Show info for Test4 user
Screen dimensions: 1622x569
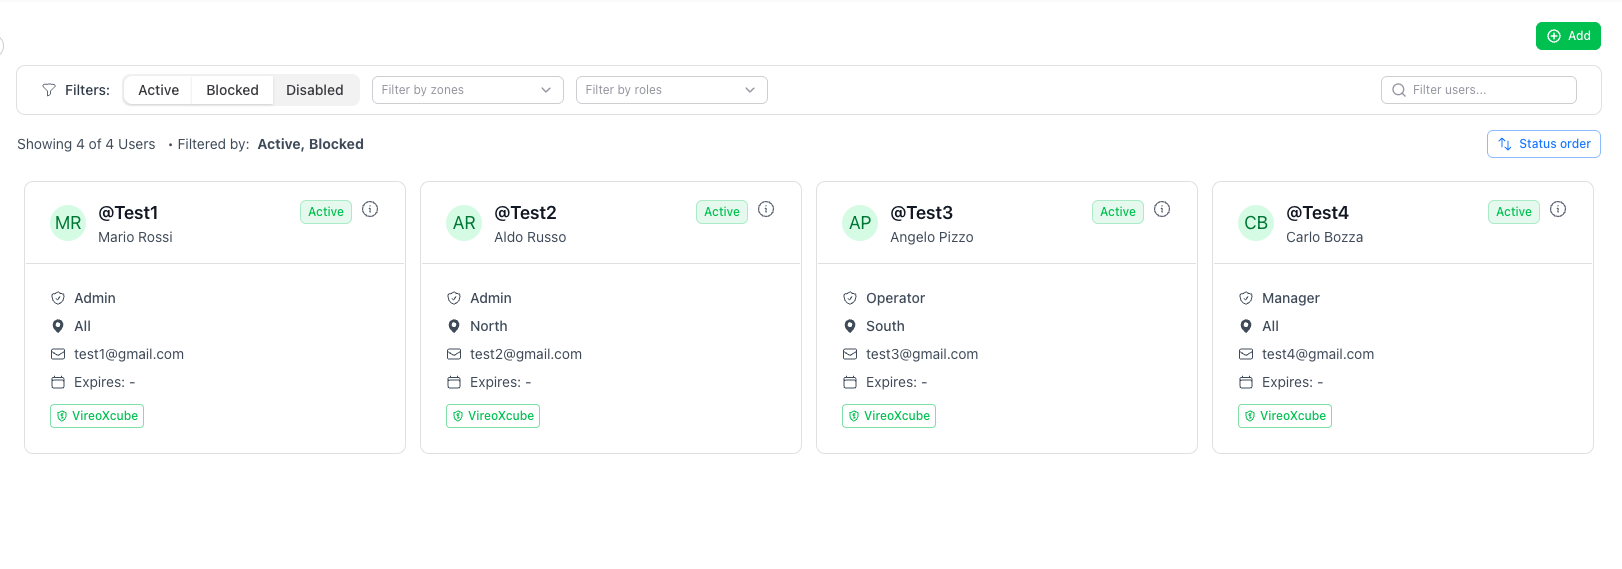point(1558,209)
